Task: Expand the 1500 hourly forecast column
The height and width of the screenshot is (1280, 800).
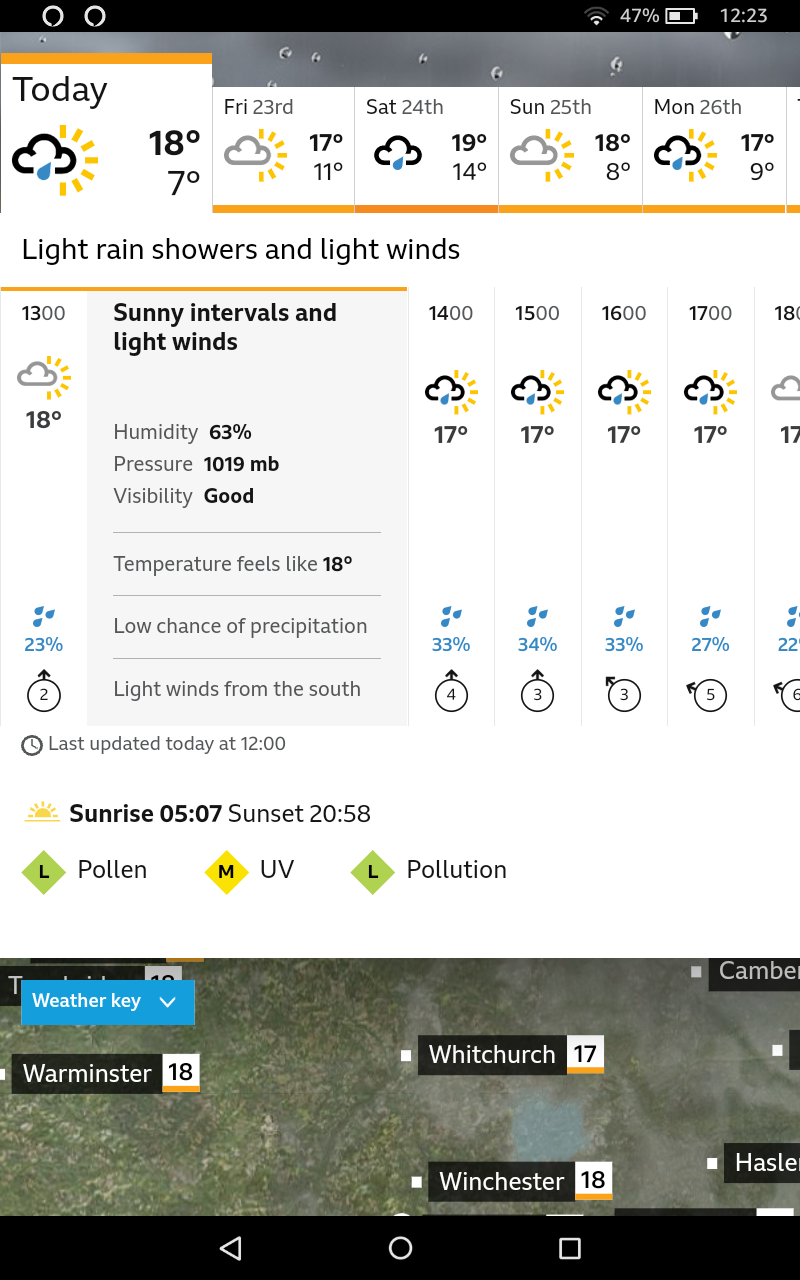Action: tap(538, 507)
